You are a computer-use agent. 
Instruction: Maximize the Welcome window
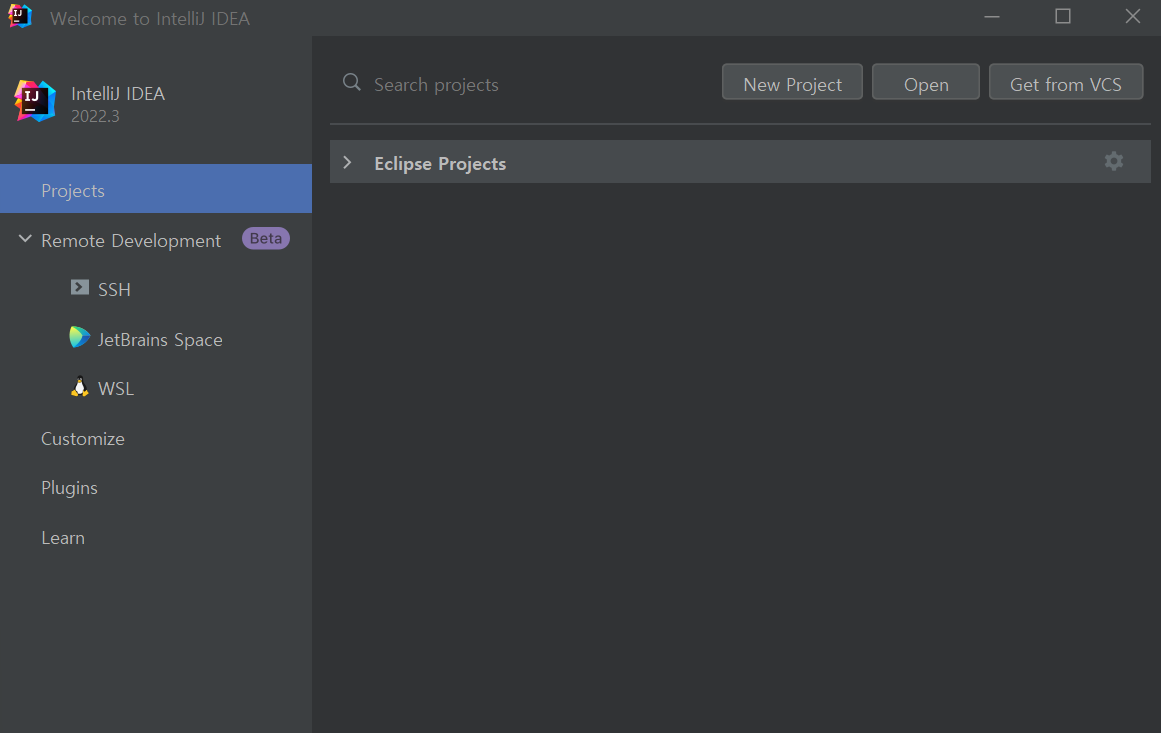pos(1063,16)
